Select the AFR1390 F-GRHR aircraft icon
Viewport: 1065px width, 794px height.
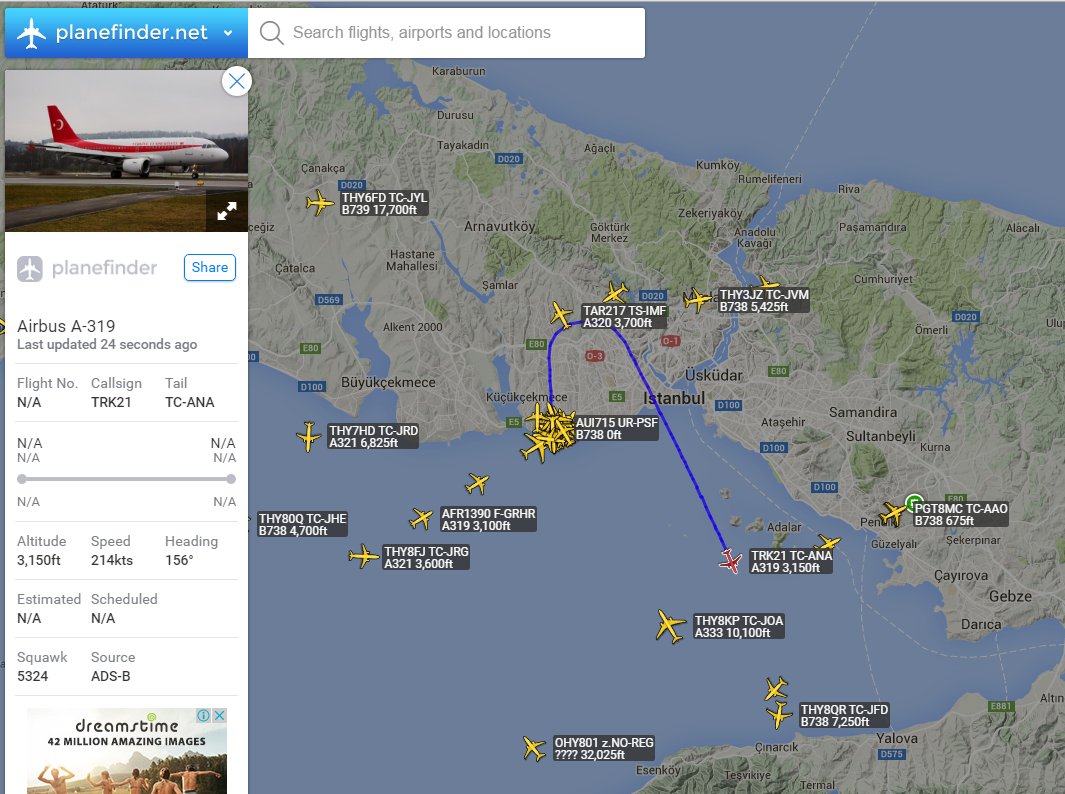tap(421, 519)
